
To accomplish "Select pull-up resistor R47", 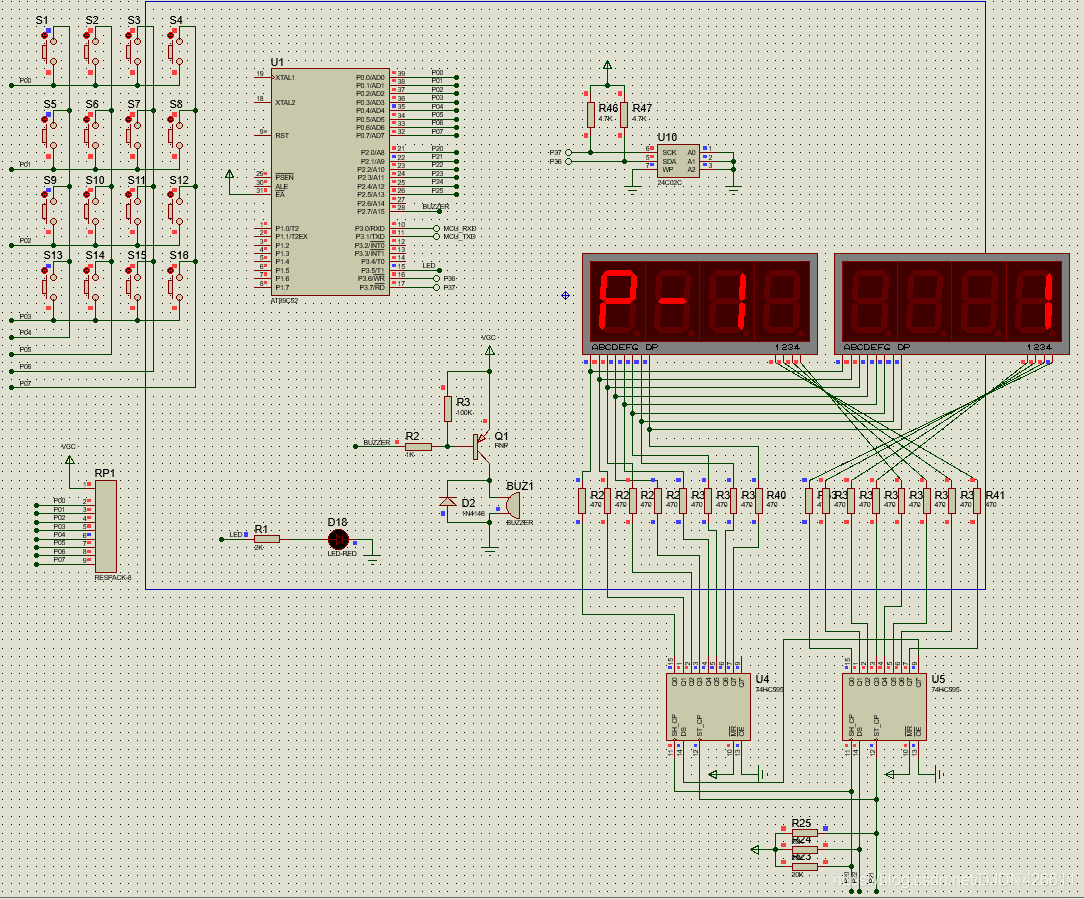I will 624,115.
